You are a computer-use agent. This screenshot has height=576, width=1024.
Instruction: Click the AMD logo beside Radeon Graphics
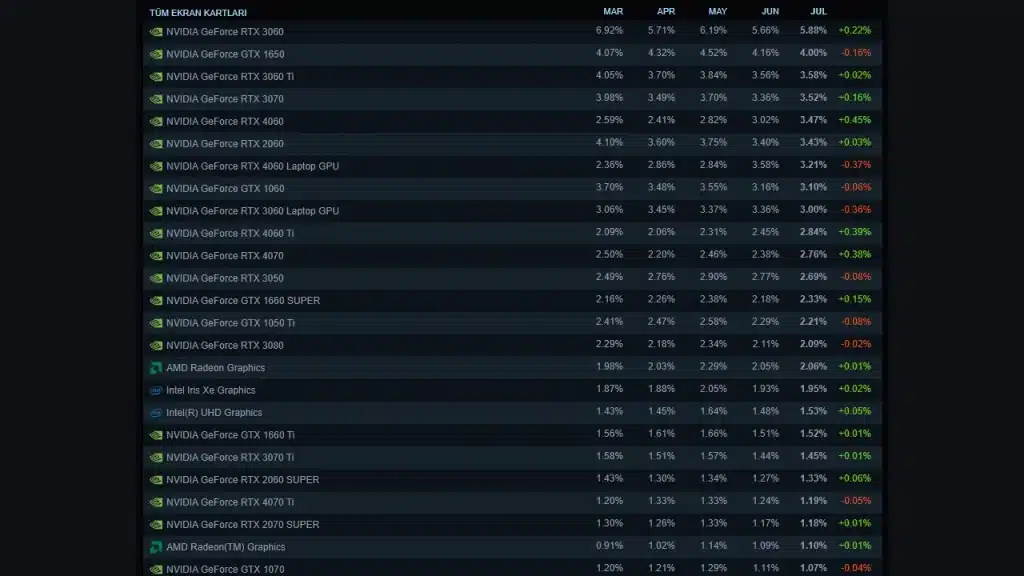(x=156, y=368)
